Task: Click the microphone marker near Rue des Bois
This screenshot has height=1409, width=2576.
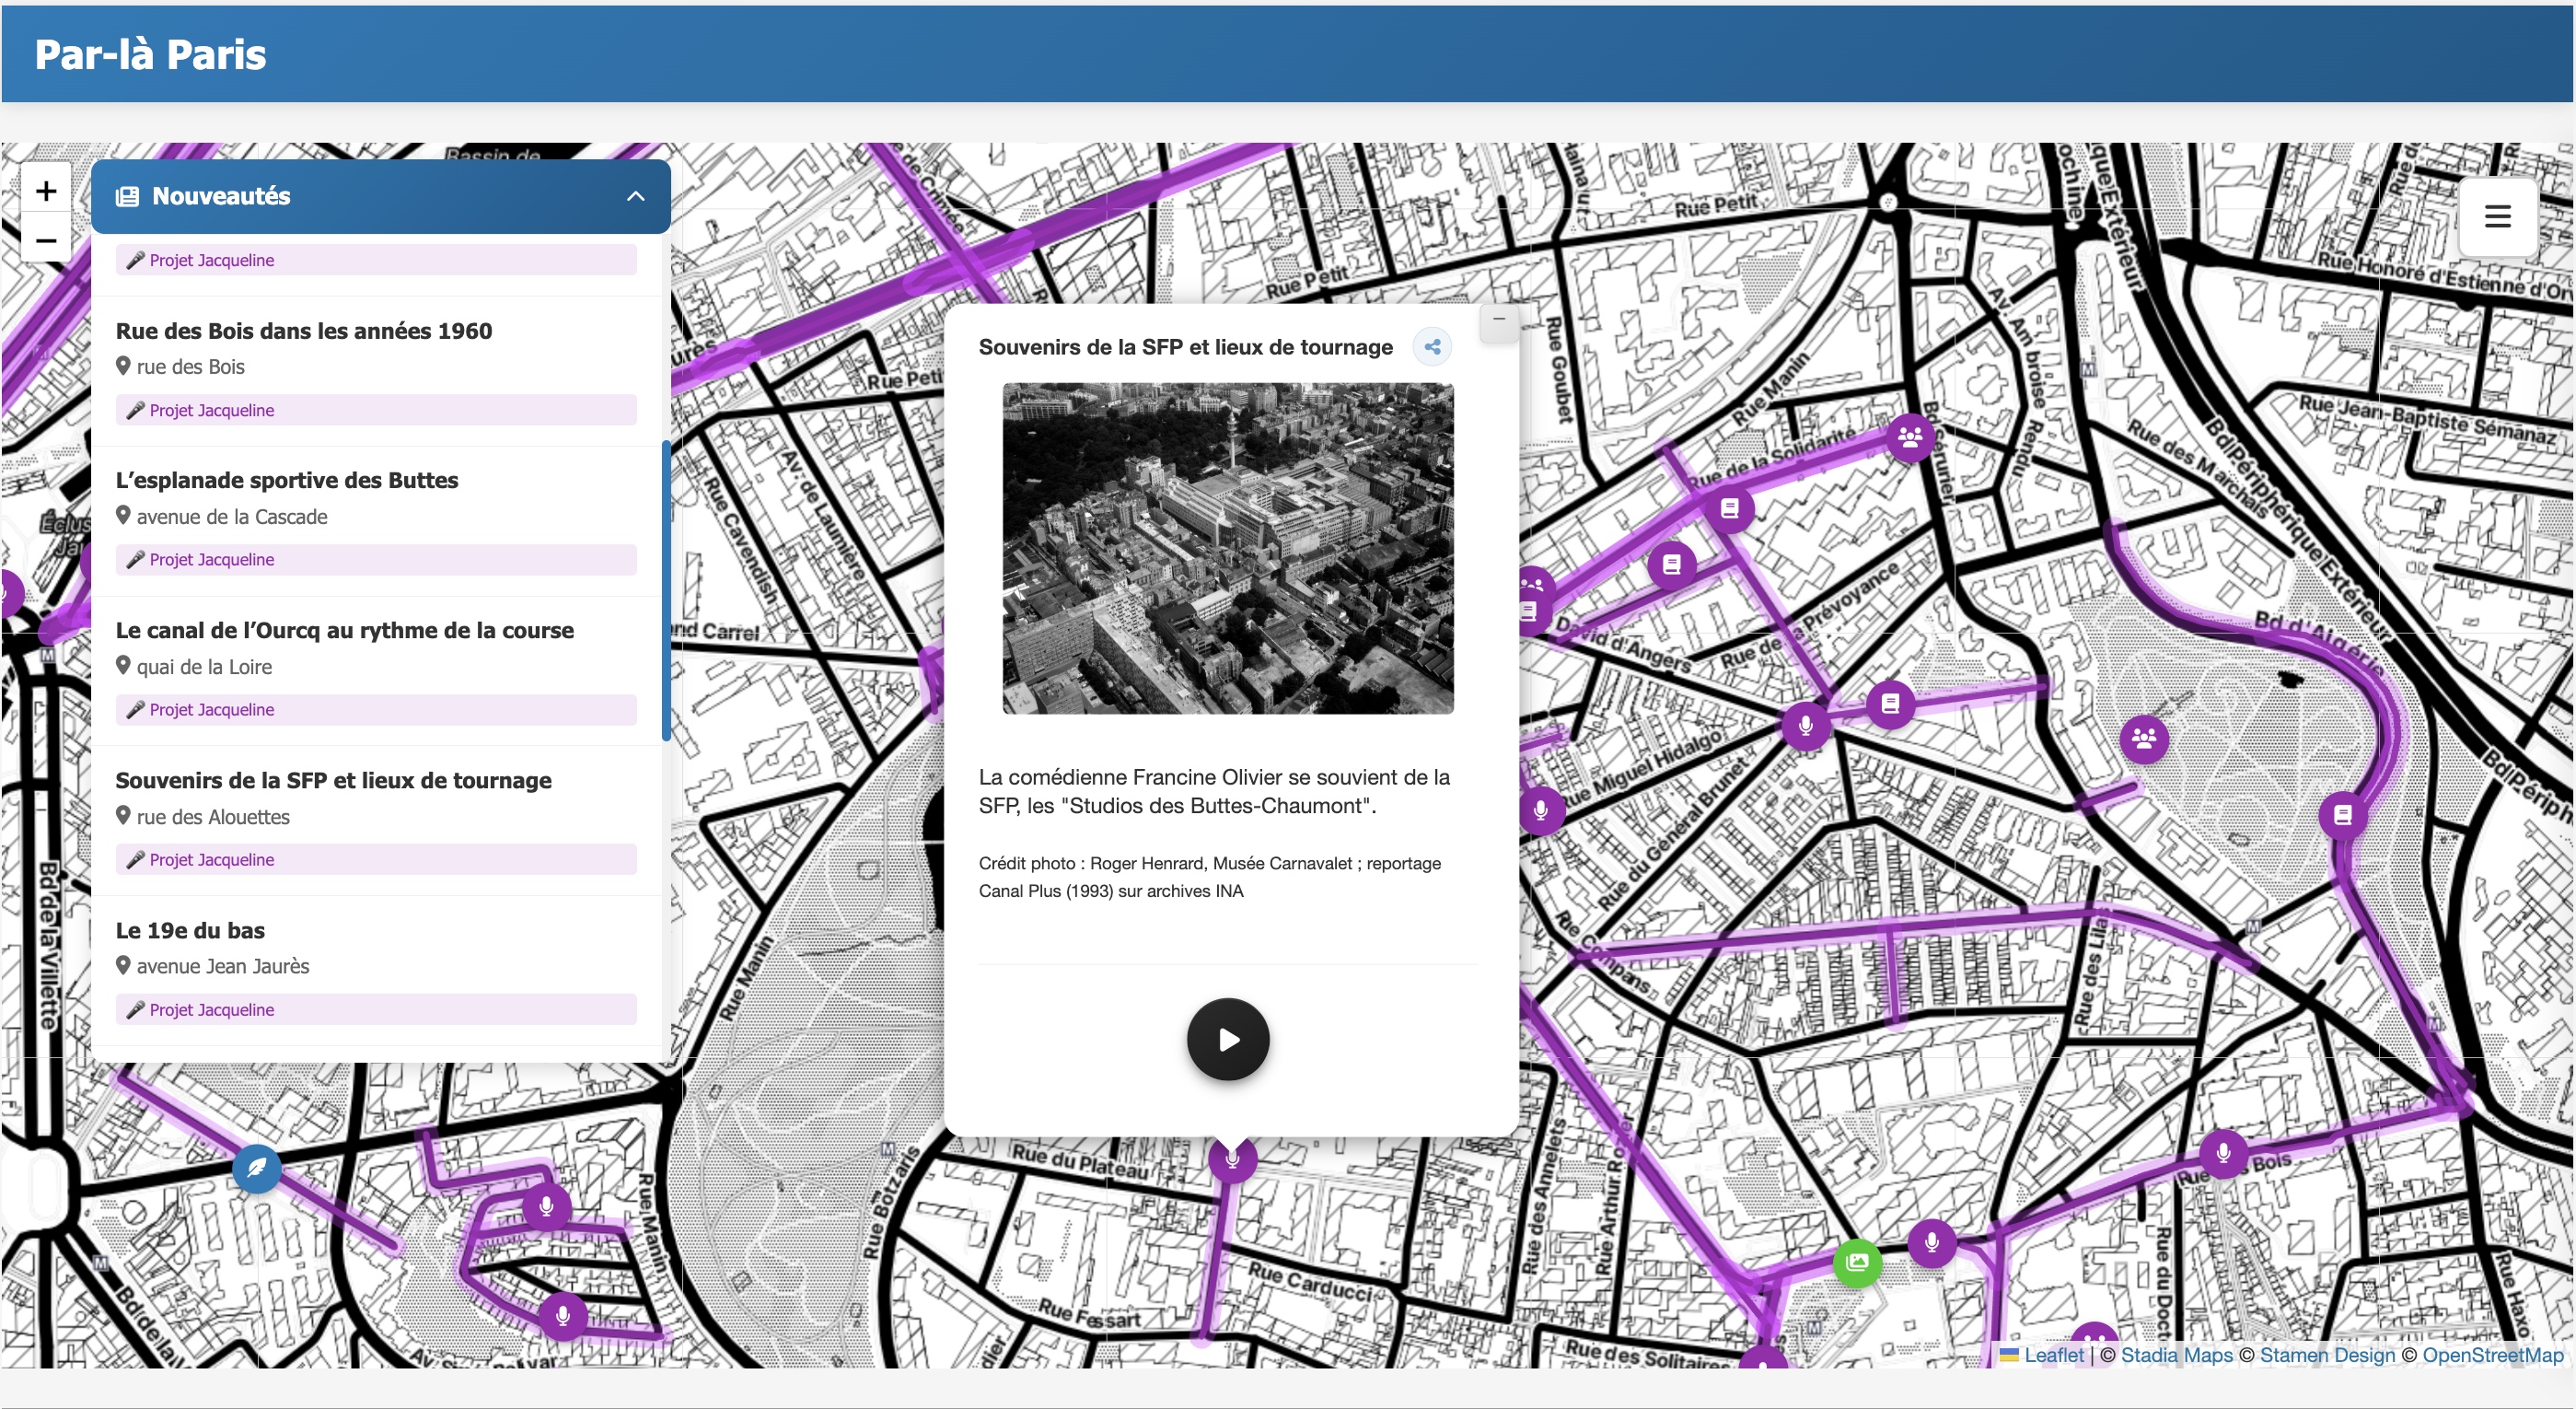Action: [x=2223, y=1154]
